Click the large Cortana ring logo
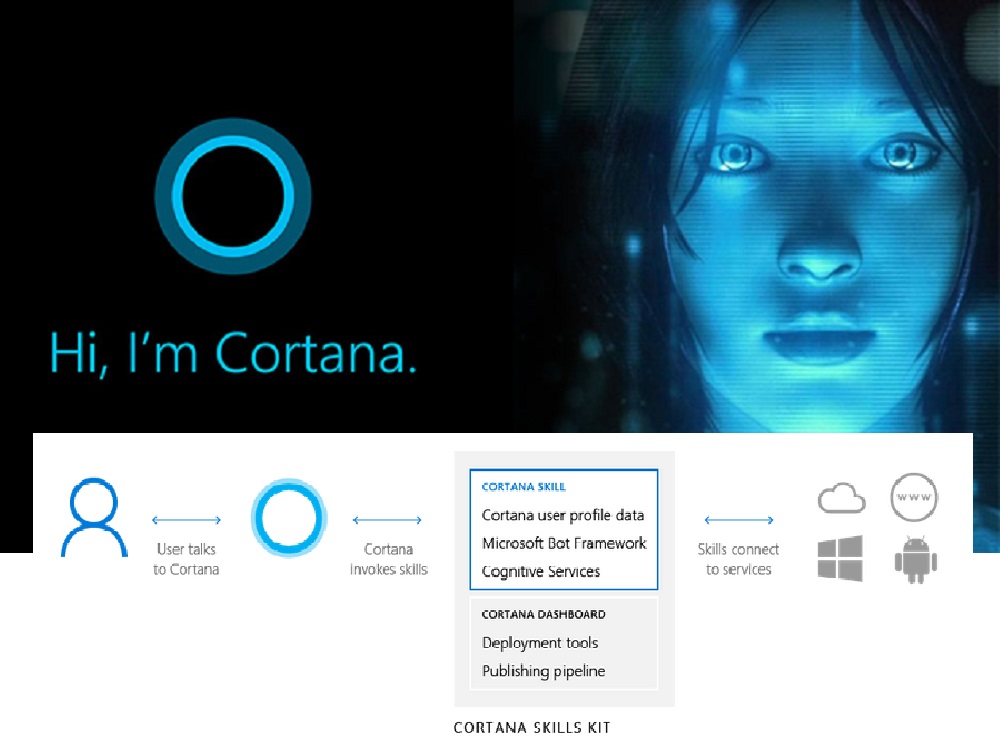This screenshot has height=750, width=1000. tap(233, 196)
